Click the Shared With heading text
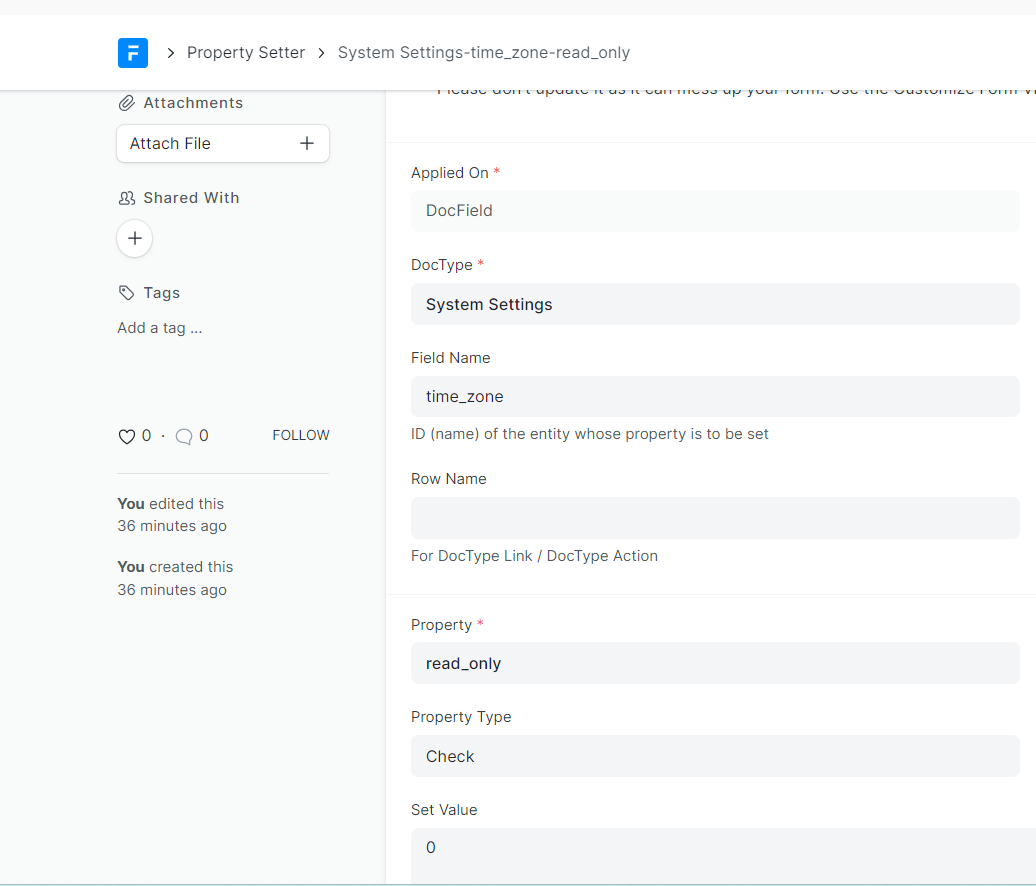The image size is (1036, 886). 191,198
